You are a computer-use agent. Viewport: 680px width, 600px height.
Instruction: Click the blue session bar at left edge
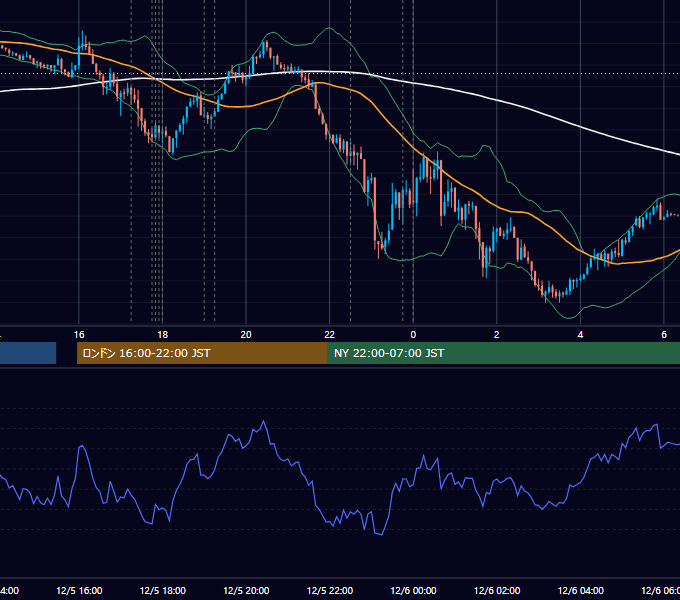[28, 353]
